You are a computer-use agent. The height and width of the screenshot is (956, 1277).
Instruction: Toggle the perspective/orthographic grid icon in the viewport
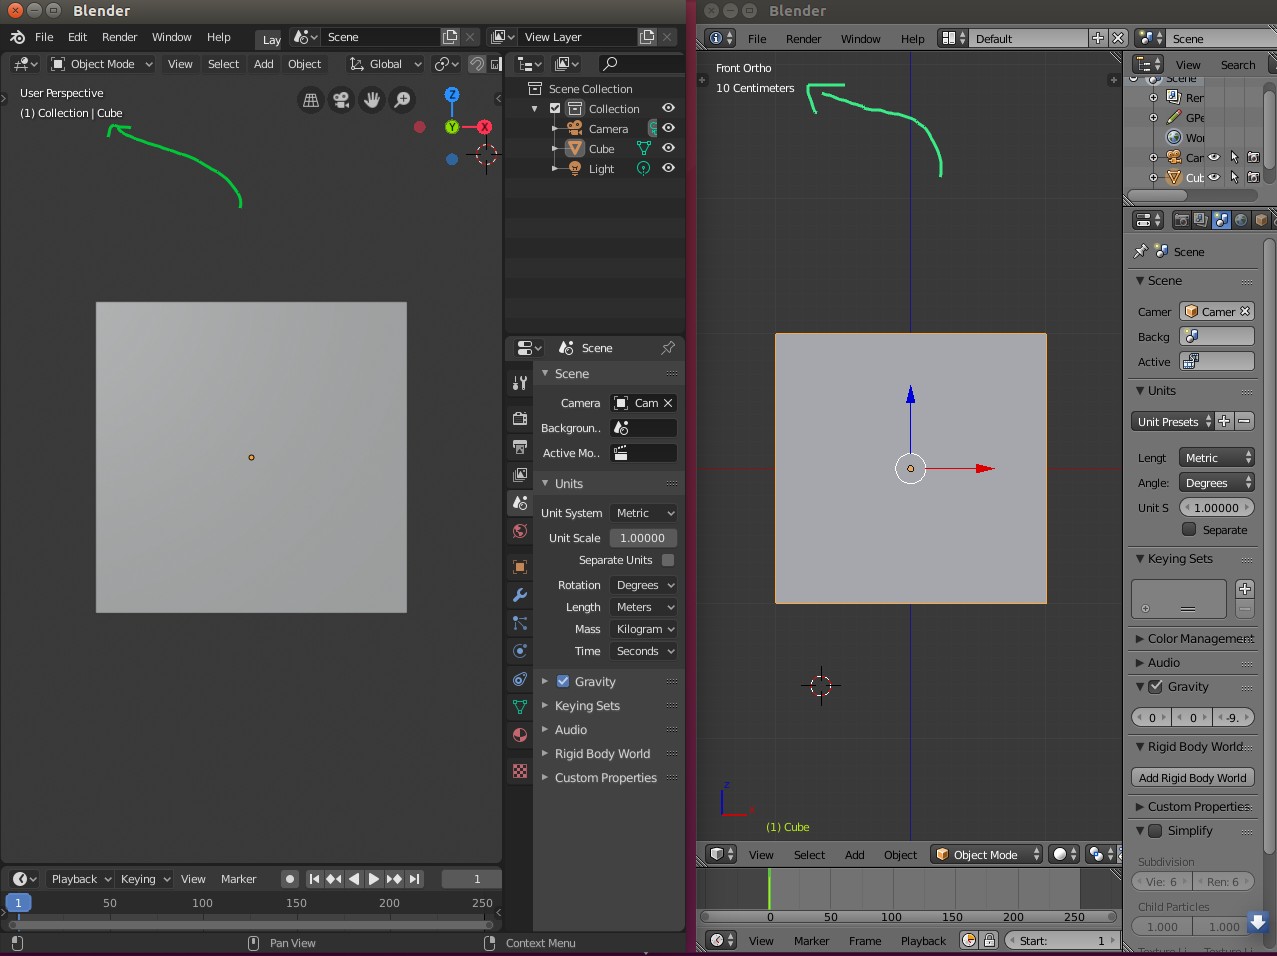(311, 100)
